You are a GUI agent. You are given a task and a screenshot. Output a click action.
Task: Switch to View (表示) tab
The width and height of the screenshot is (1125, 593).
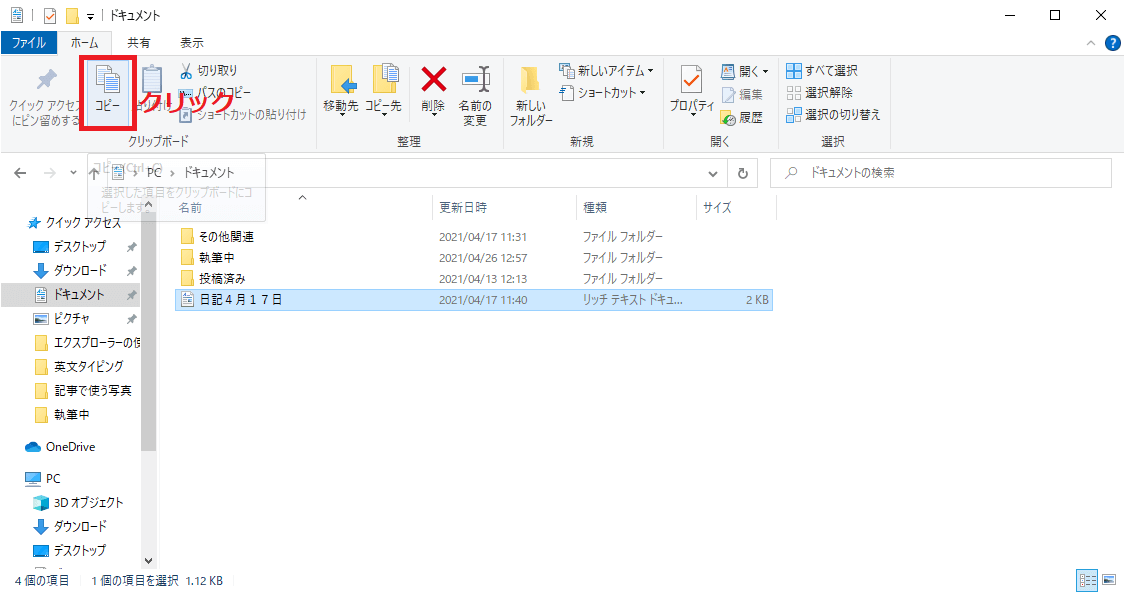[x=192, y=42]
